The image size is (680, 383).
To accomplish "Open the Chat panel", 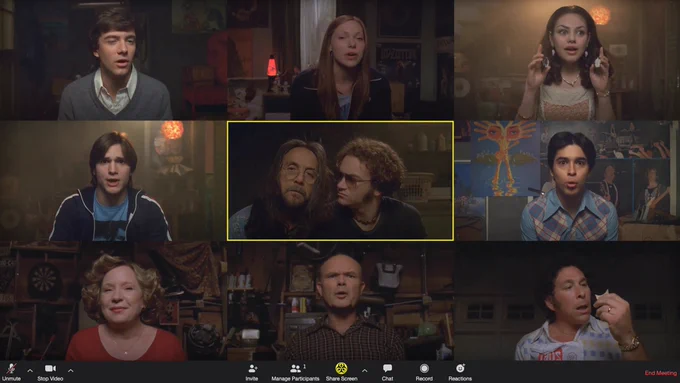I will tap(387, 372).
